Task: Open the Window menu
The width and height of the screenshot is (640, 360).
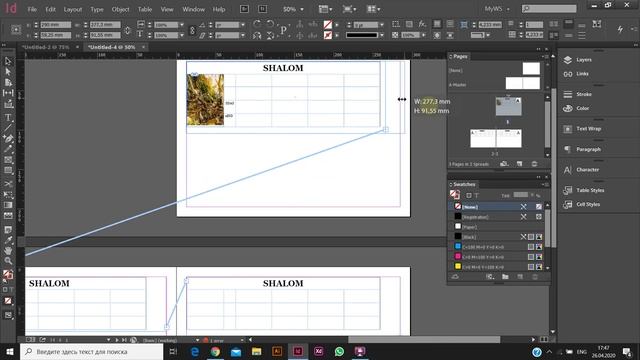Action: coord(193,9)
